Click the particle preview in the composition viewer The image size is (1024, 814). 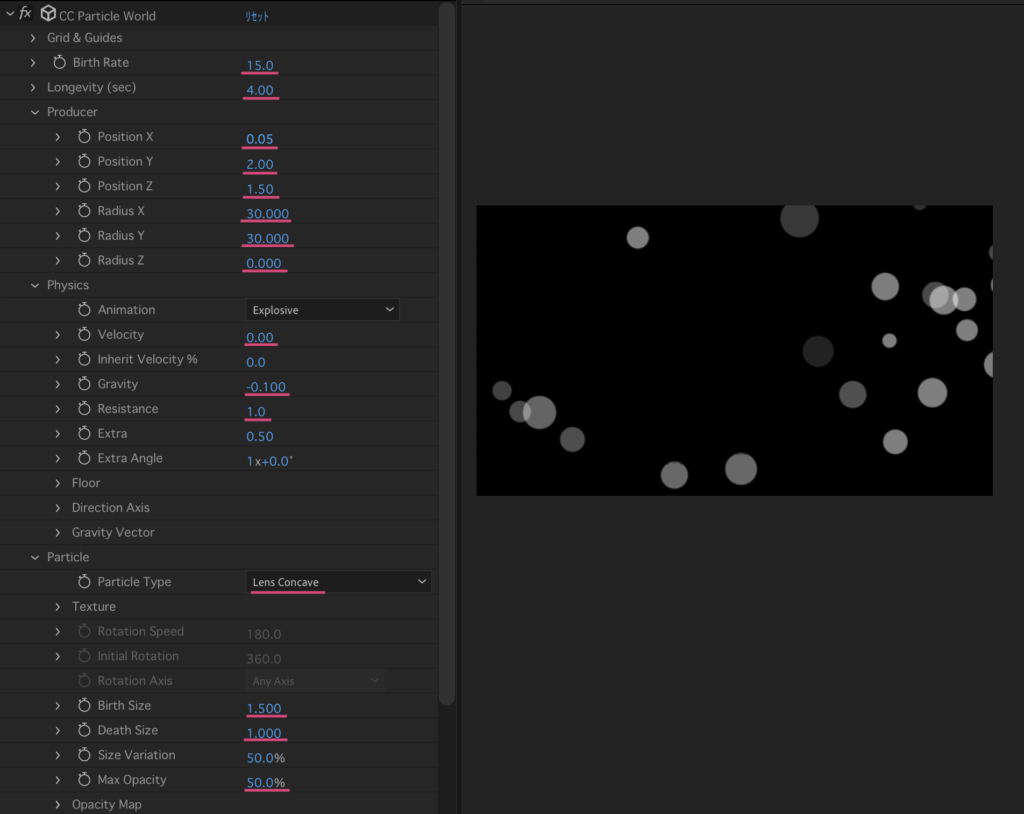(734, 350)
